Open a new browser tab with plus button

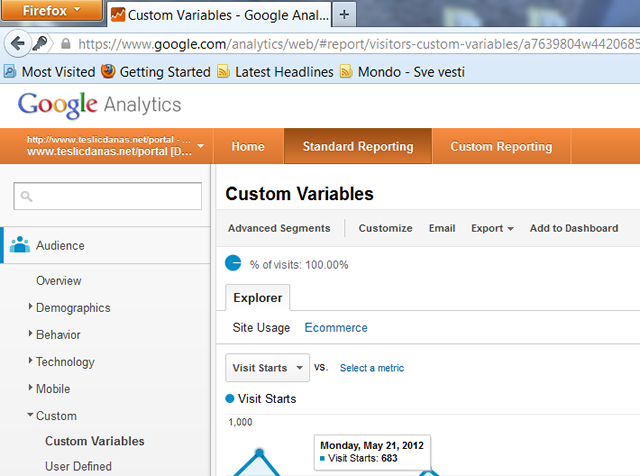[345, 15]
